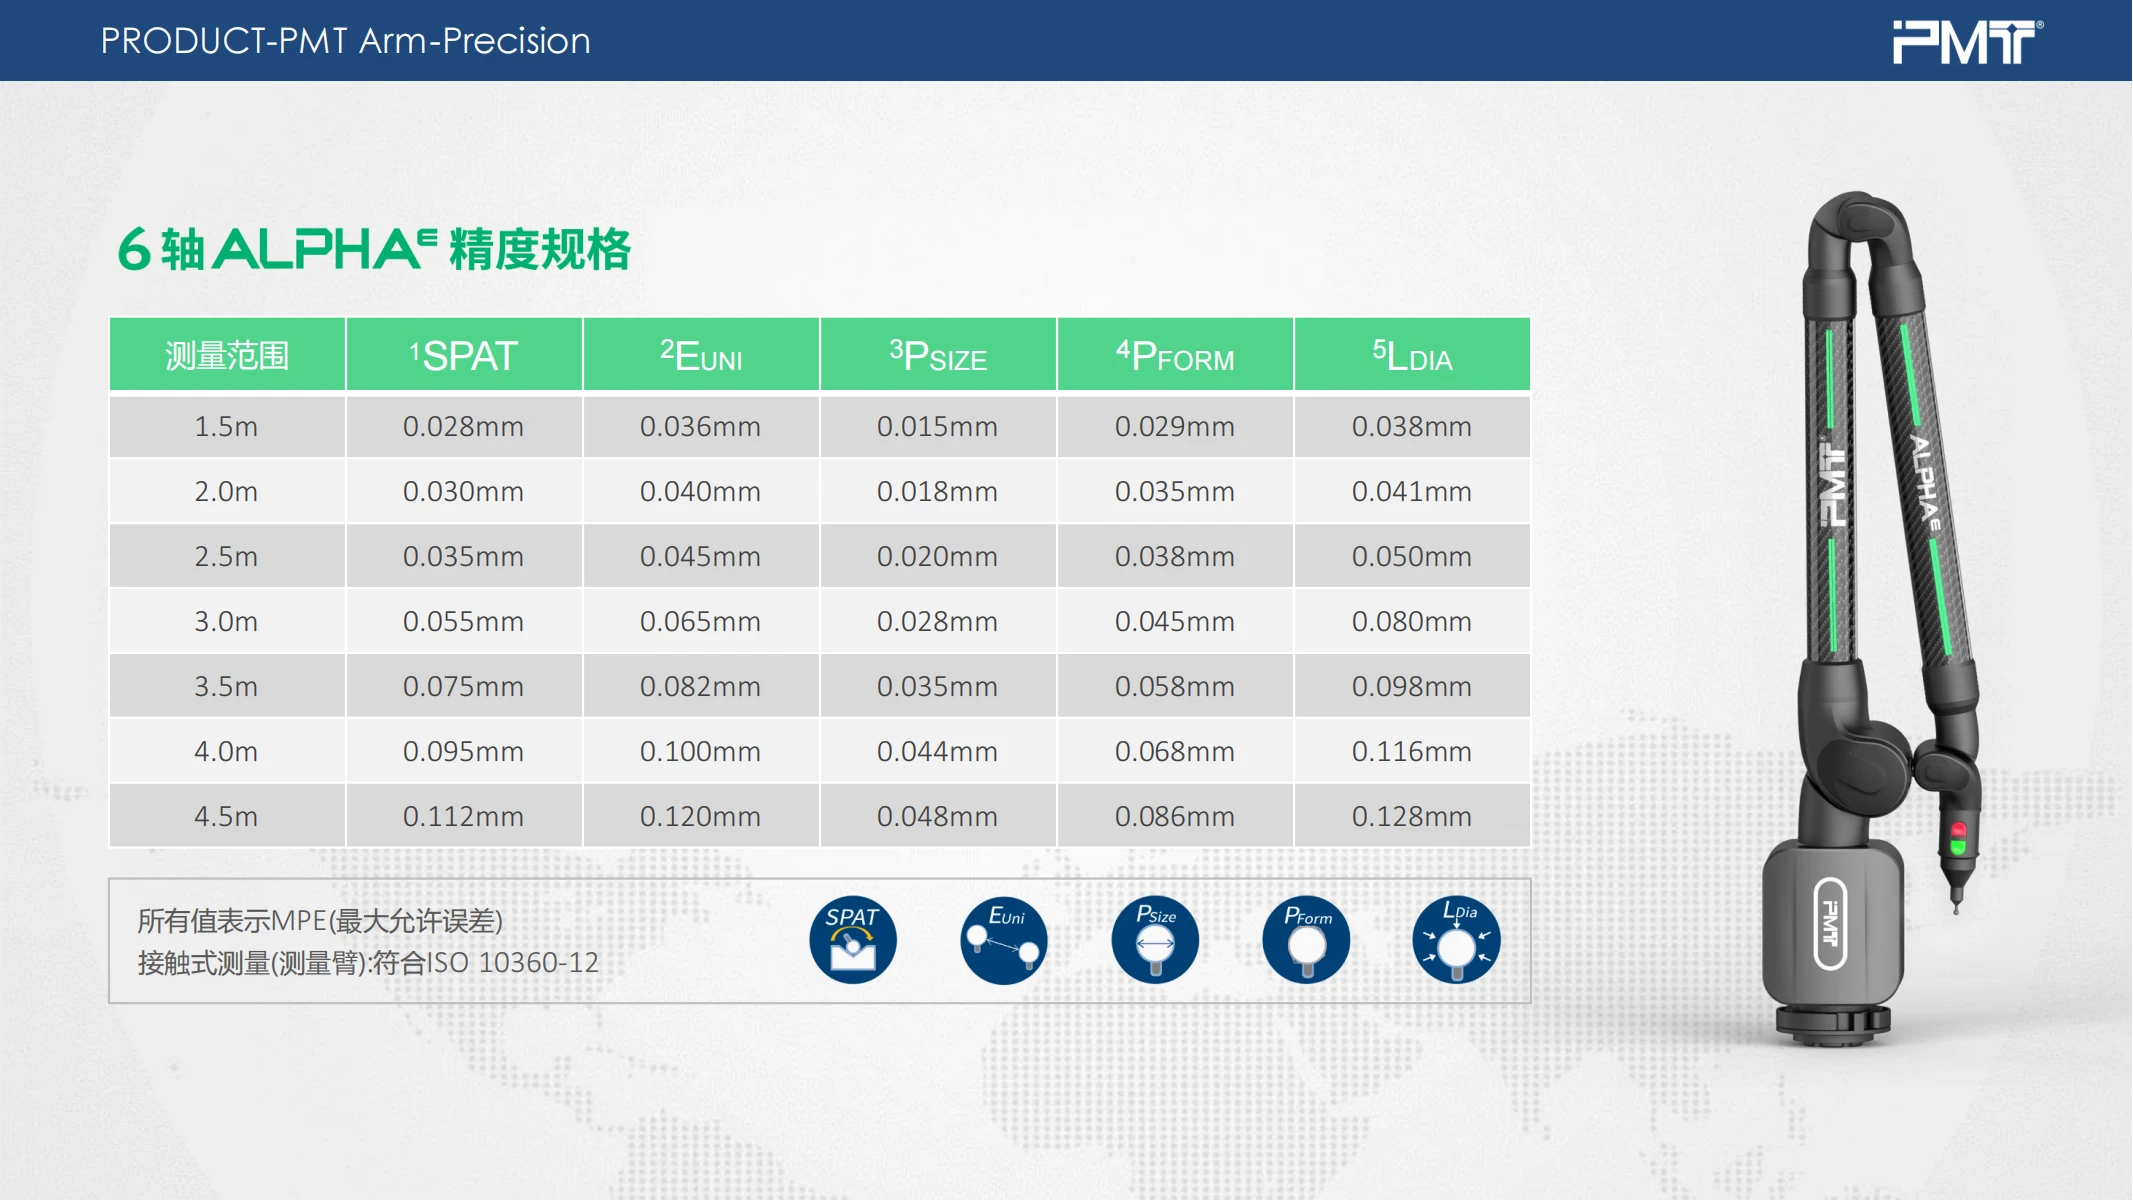
Task: Click the PSize sphere icon
Action: tap(1155, 940)
